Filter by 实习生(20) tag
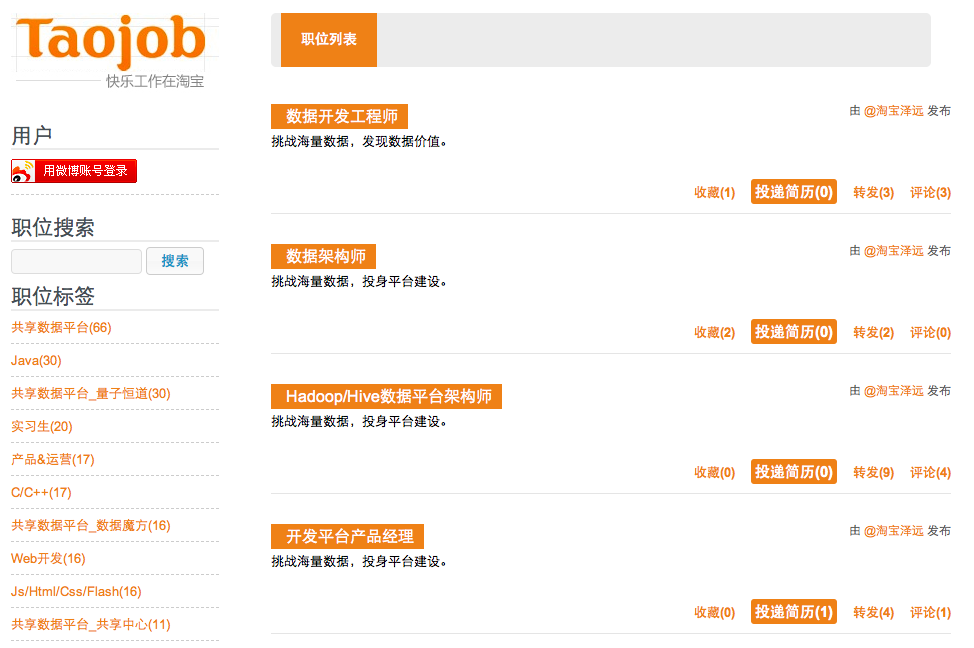 (x=41, y=427)
